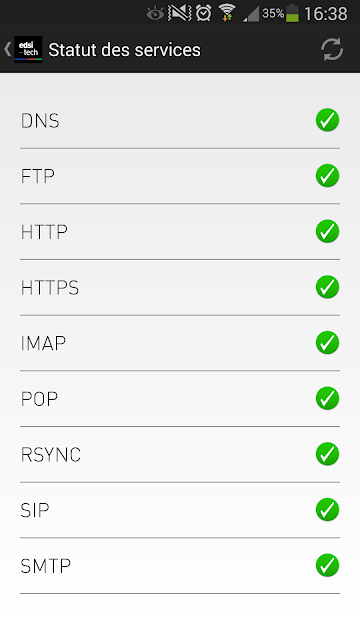Tap the refresh icon in the header
Image resolution: width=360 pixels, height=640 pixels.
pos(332,50)
